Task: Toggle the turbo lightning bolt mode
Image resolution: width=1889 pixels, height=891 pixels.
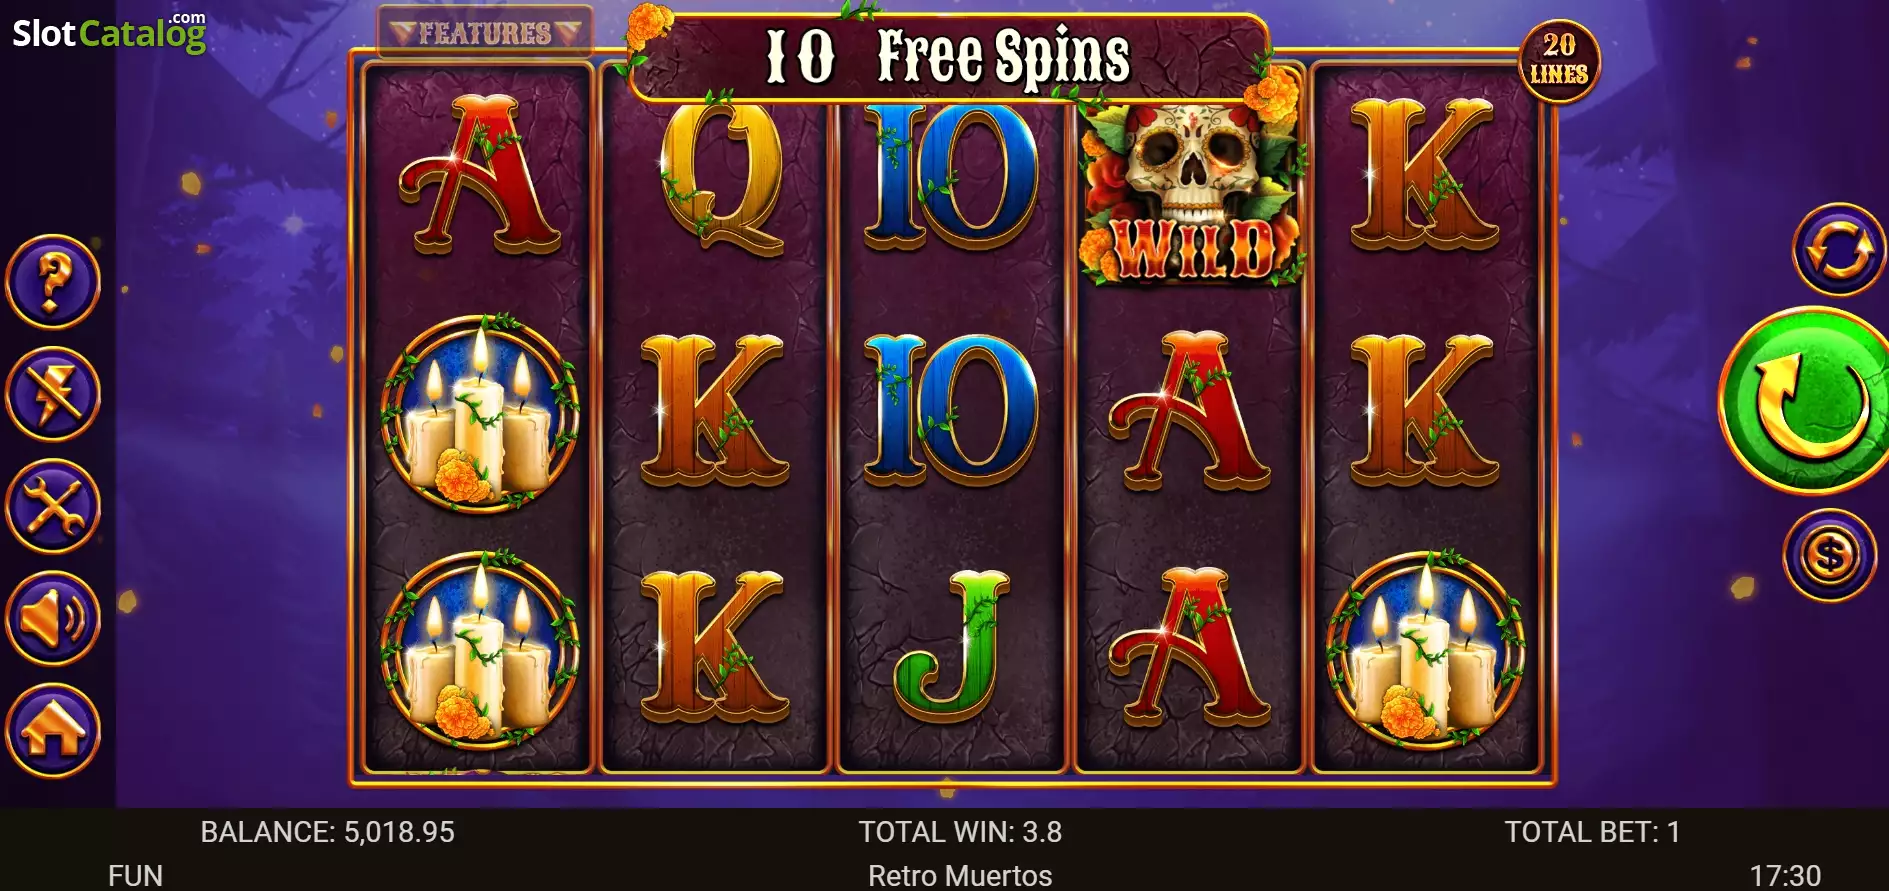Action: (x=53, y=394)
